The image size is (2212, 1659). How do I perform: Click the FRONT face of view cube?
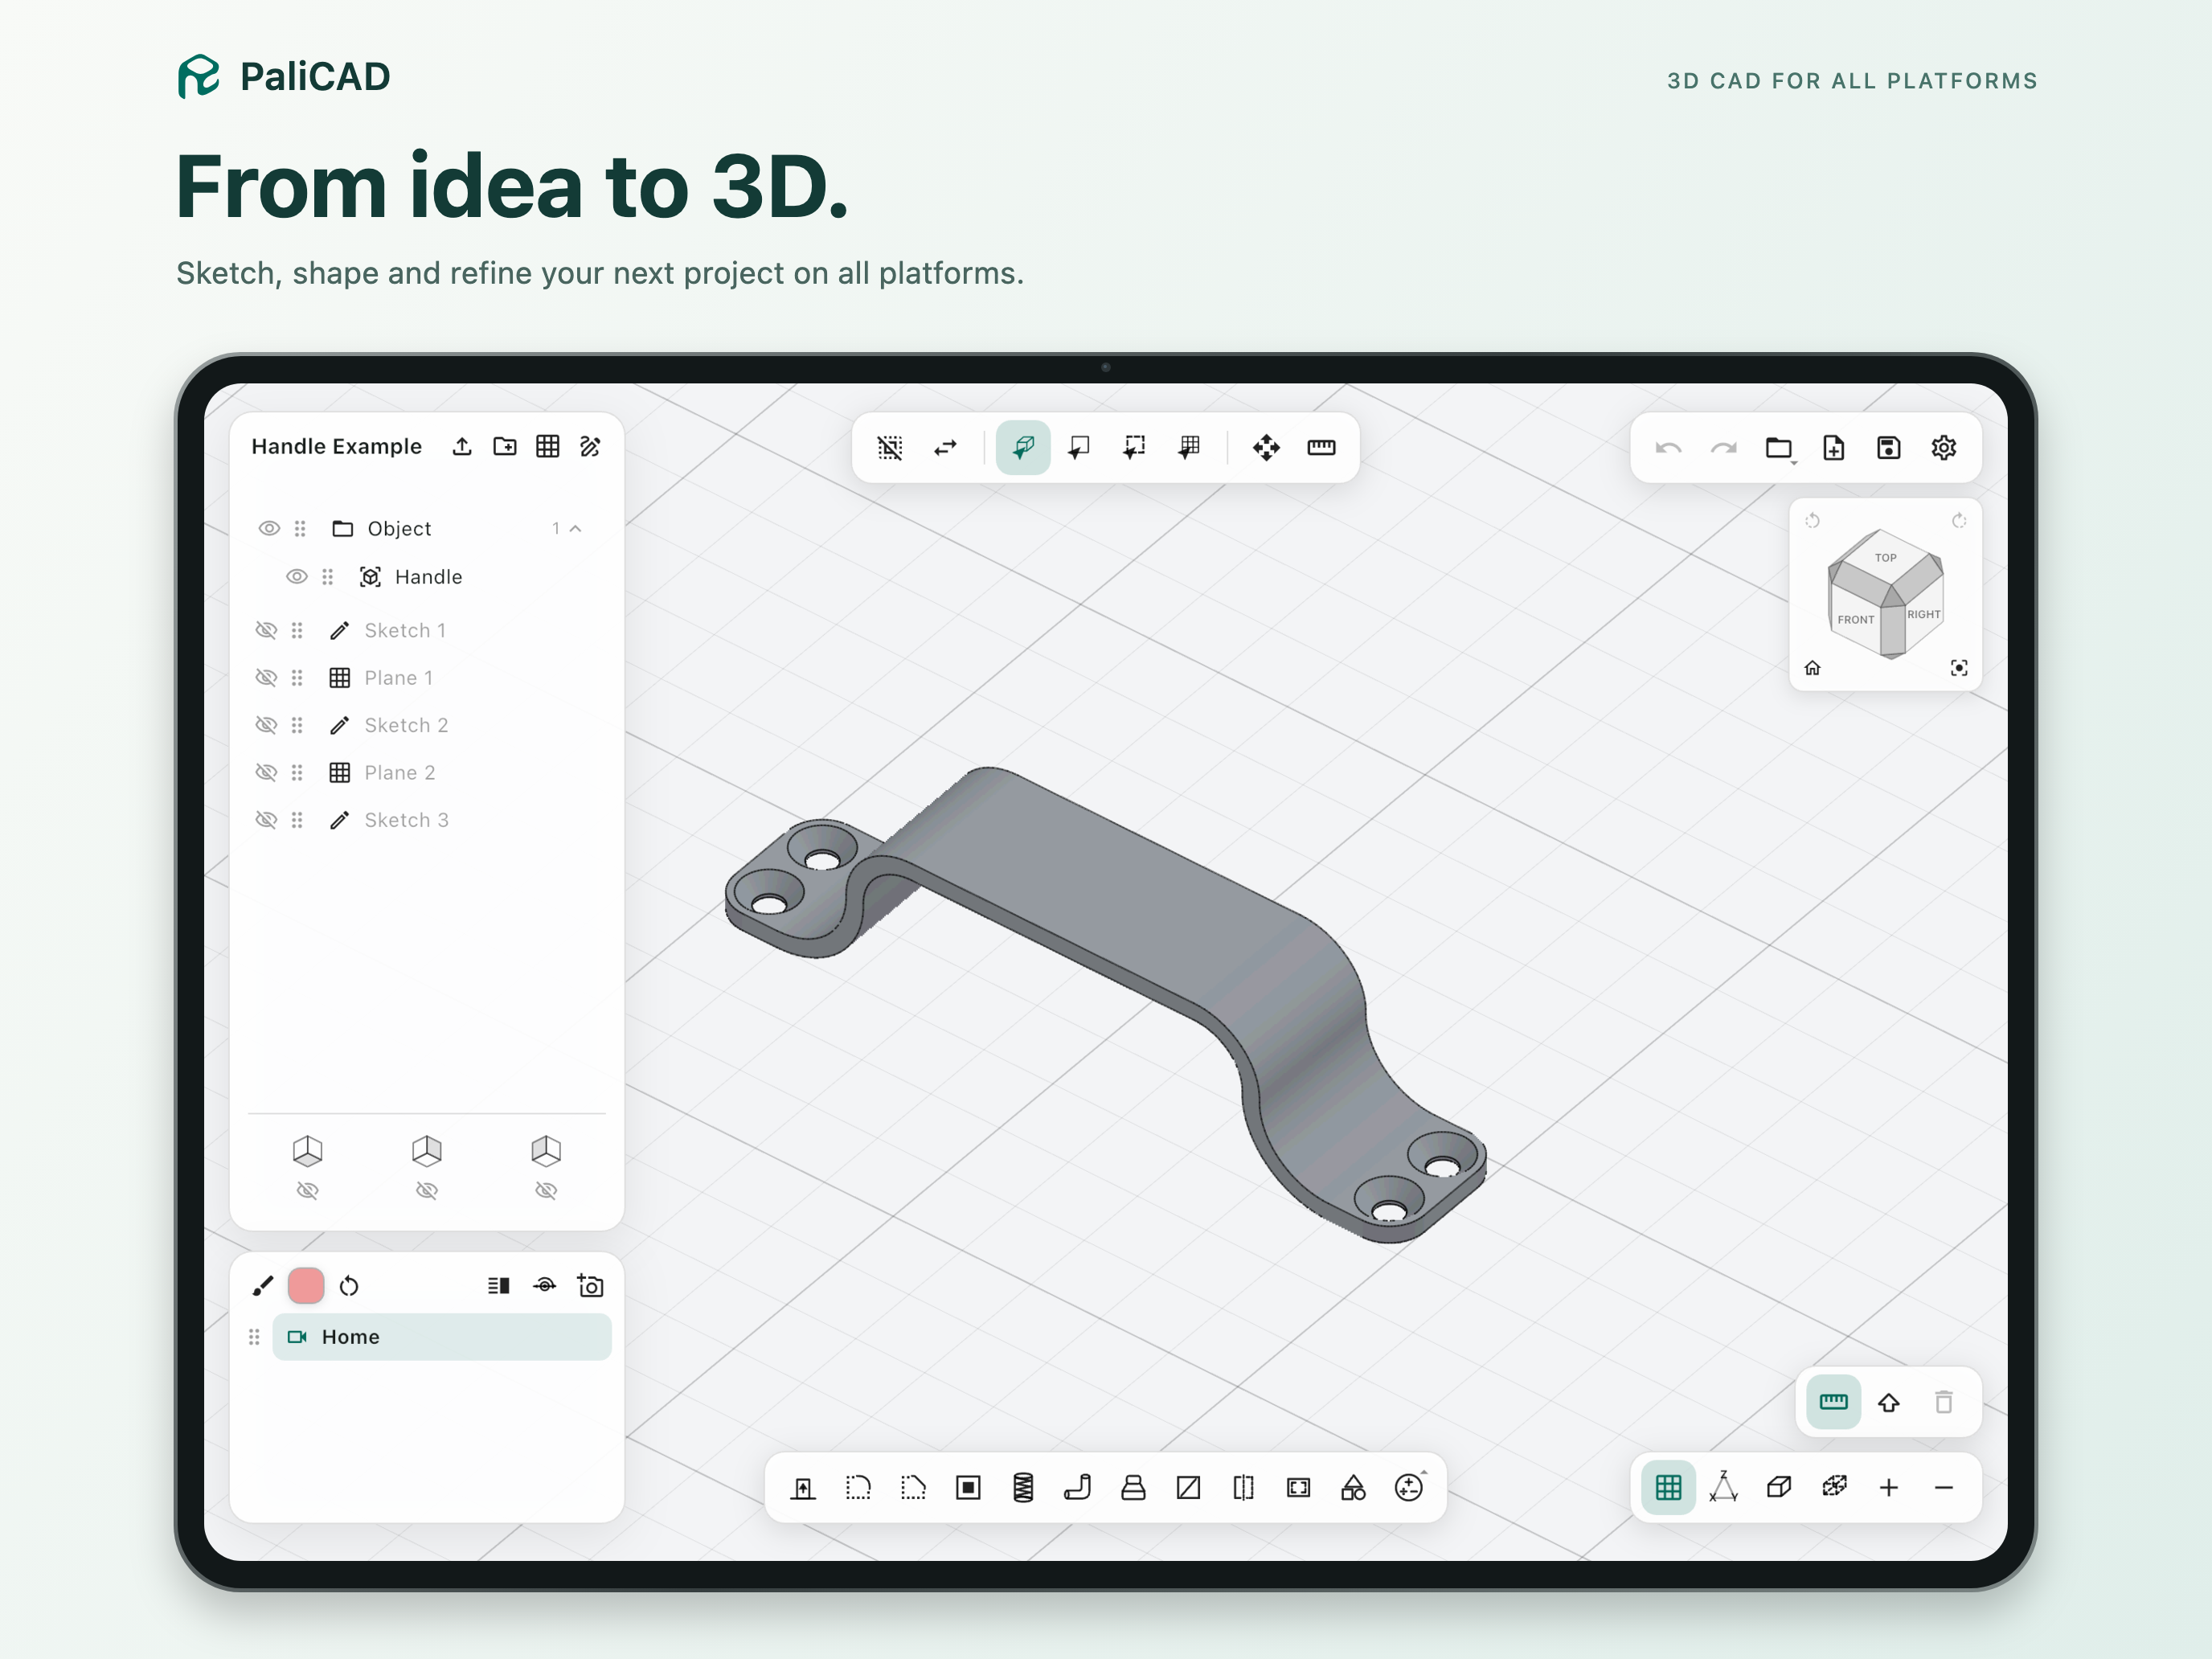point(1855,620)
